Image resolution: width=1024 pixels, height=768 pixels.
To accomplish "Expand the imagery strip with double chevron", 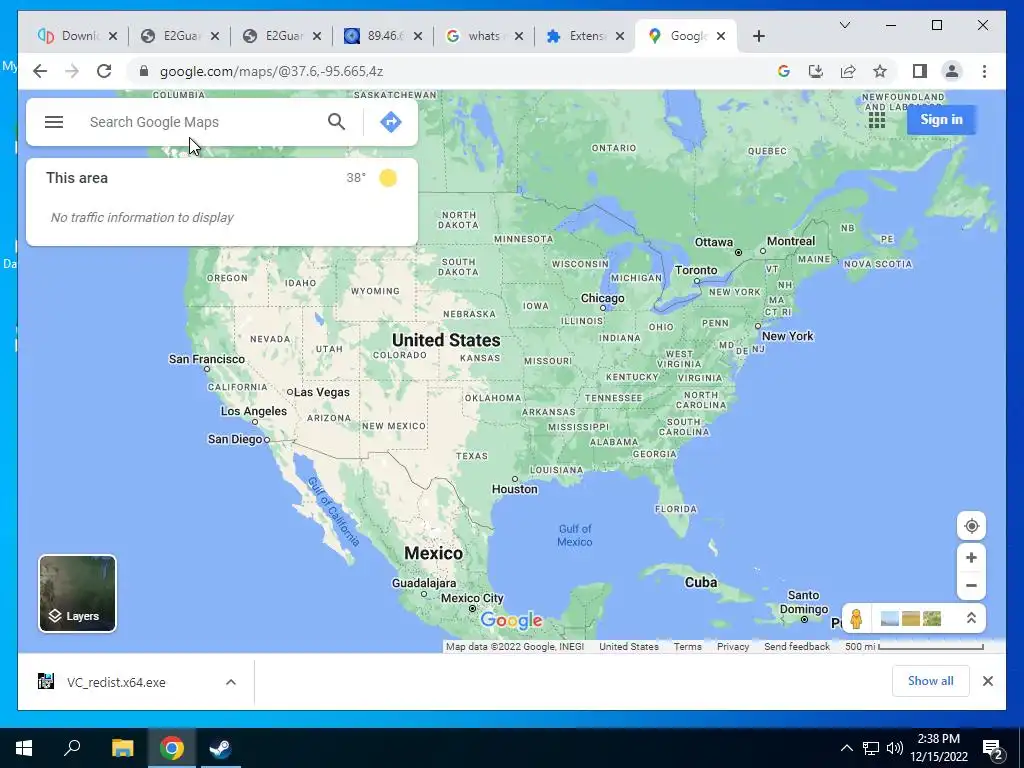I will tap(971, 618).
